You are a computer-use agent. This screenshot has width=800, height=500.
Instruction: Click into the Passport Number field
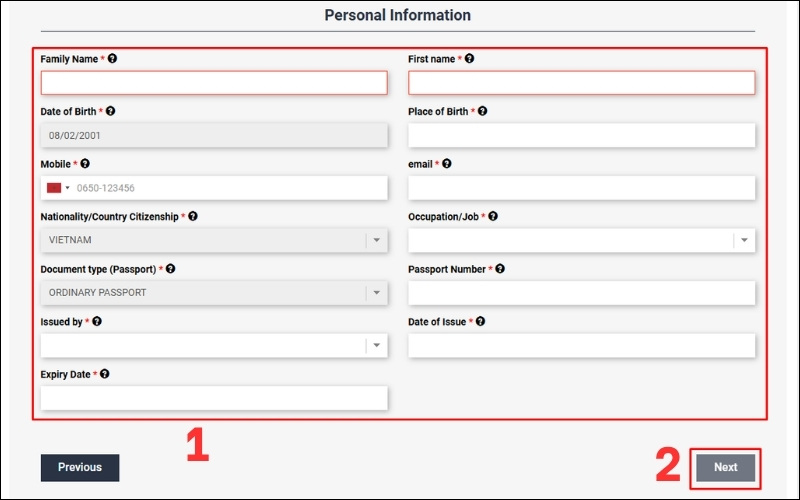(581, 293)
